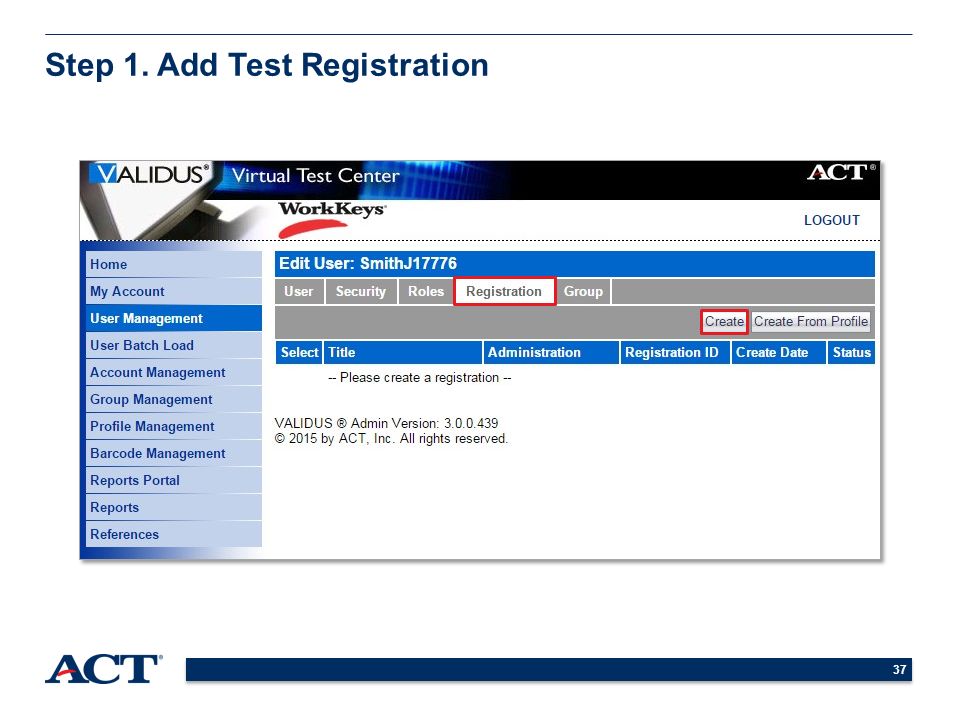Viewport: 960px width, 720px height.
Task: Open the Reports sidebar item
Action: (x=174, y=507)
